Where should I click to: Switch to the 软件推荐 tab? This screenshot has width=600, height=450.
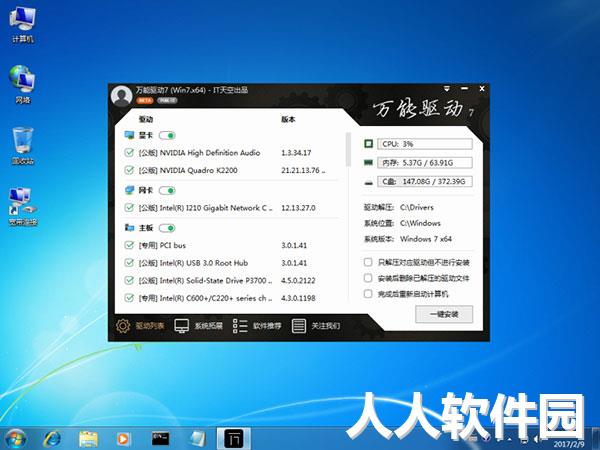pyautogui.click(x=257, y=326)
